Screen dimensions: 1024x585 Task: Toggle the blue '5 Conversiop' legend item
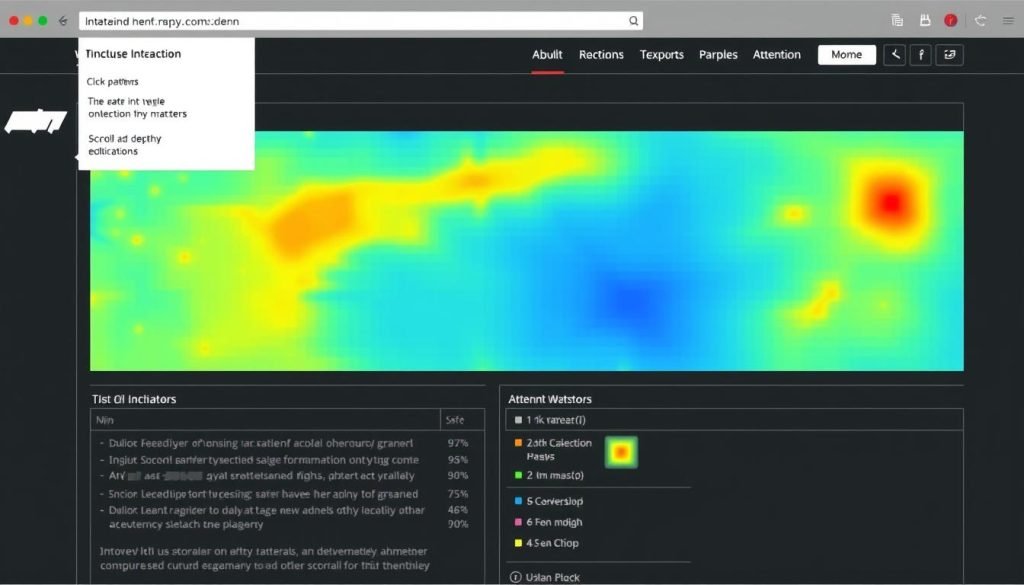pyautogui.click(x=518, y=501)
